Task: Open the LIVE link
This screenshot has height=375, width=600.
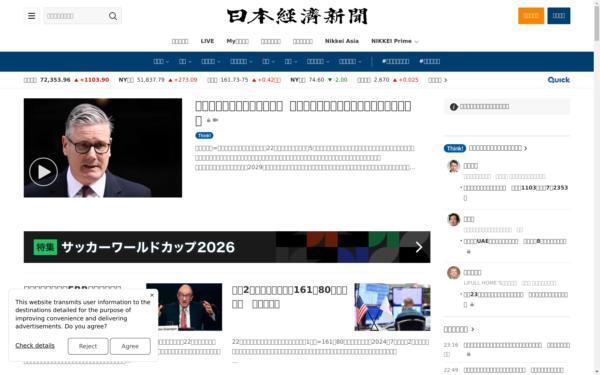Action: coord(207,41)
